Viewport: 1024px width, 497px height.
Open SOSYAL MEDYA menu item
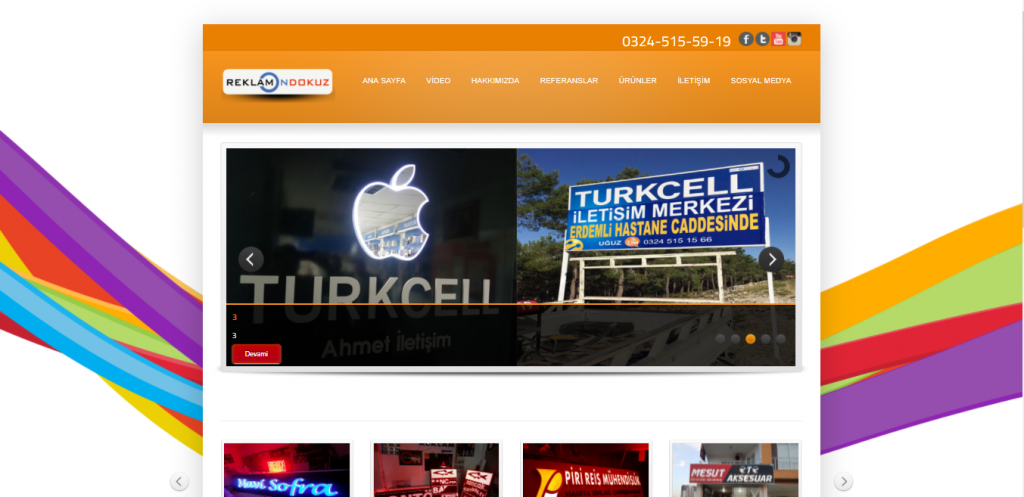click(761, 81)
